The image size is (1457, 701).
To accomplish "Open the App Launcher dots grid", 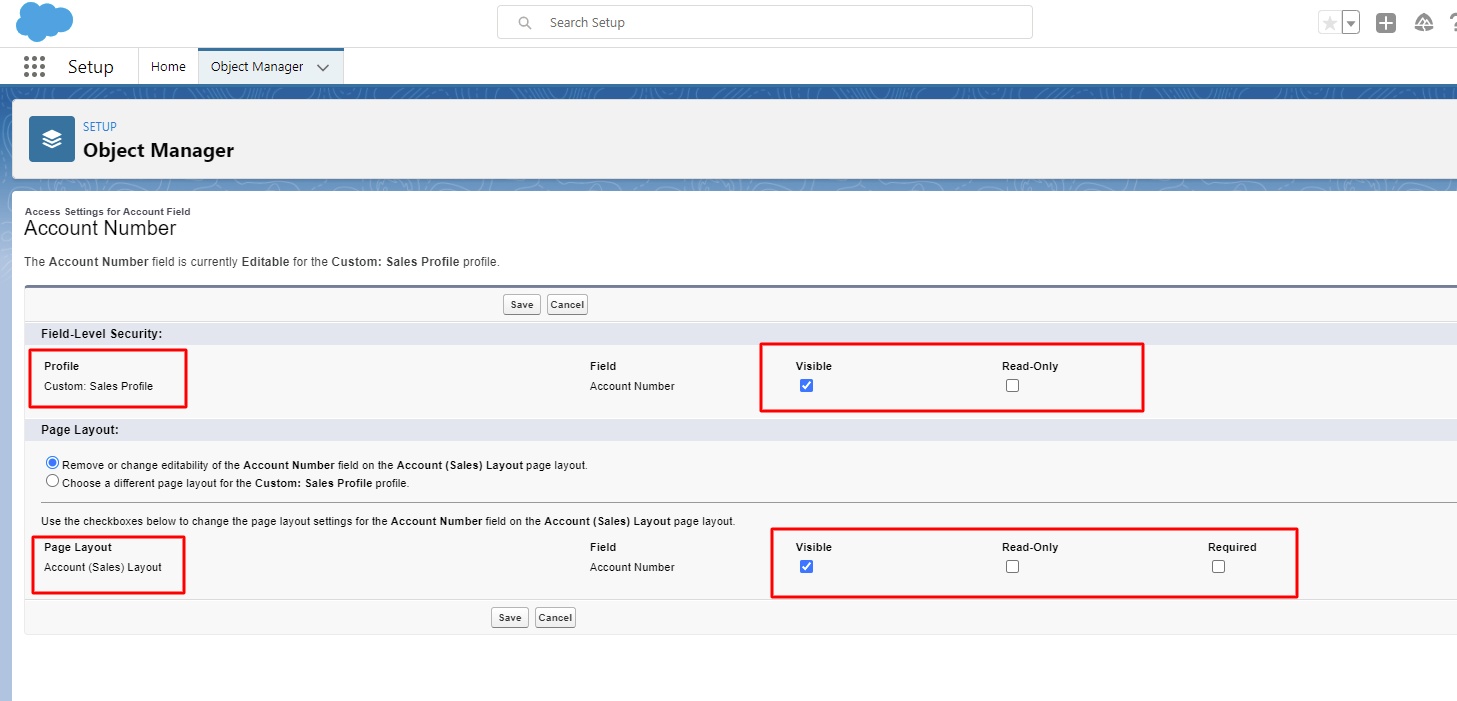I will pyautogui.click(x=34, y=67).
